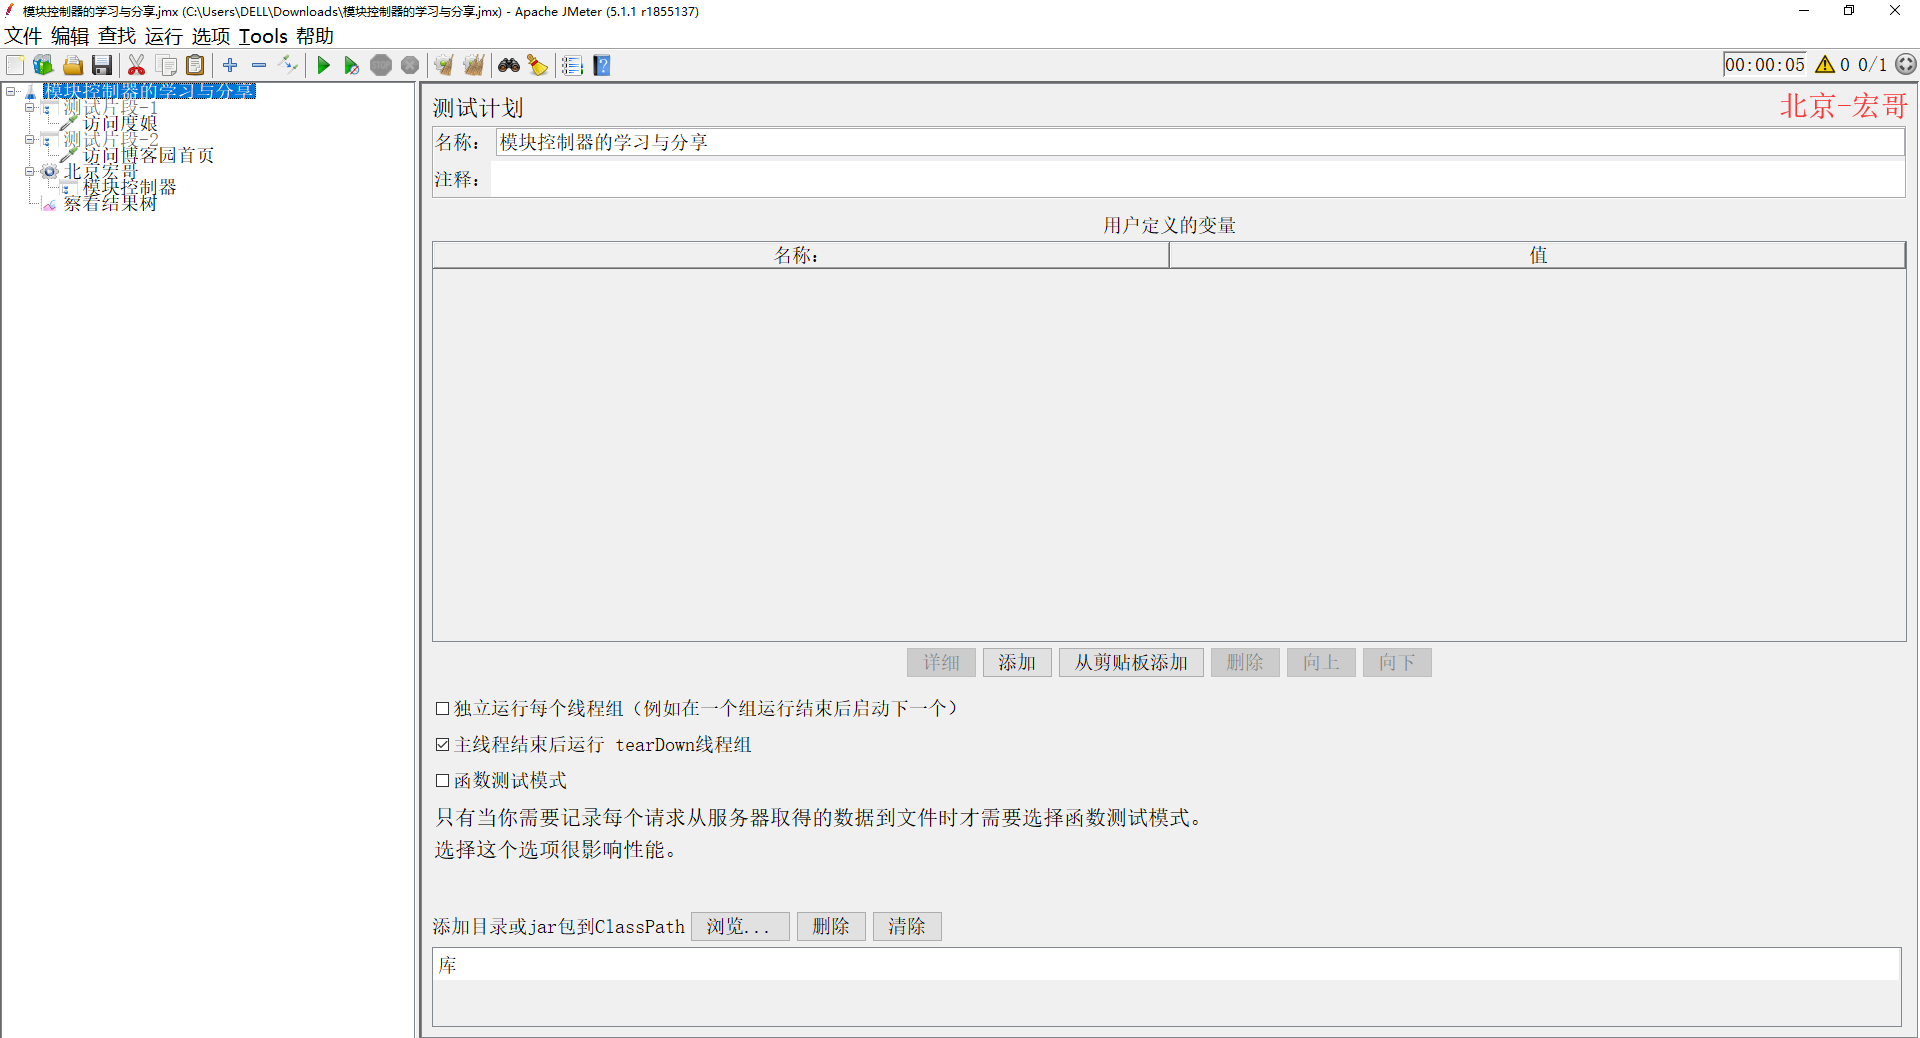The image size is (1920, 1038).
Task: Click the 删除 button below variables table
Action: [1245, 662]
